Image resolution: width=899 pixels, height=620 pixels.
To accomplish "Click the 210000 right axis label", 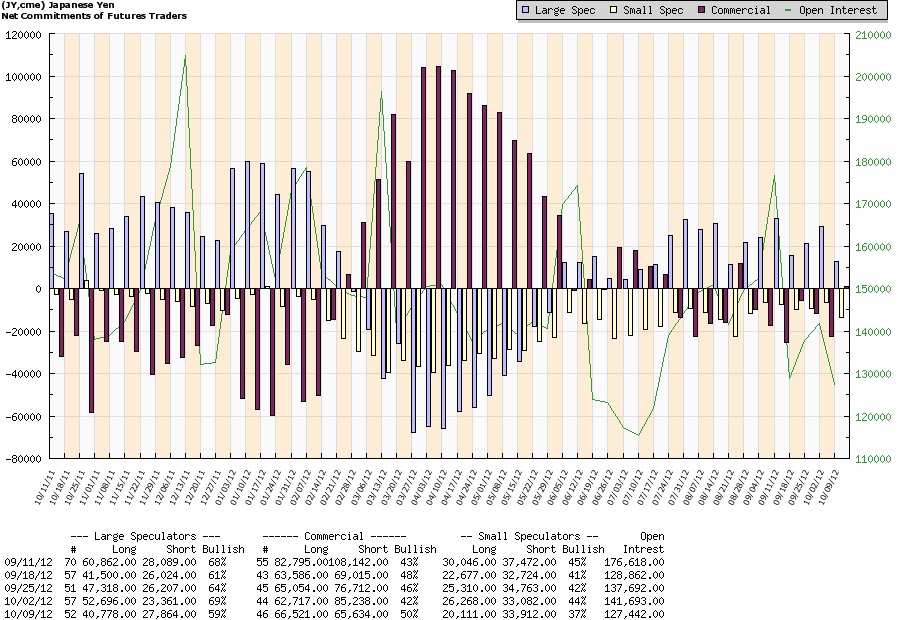I will point(873,34).
